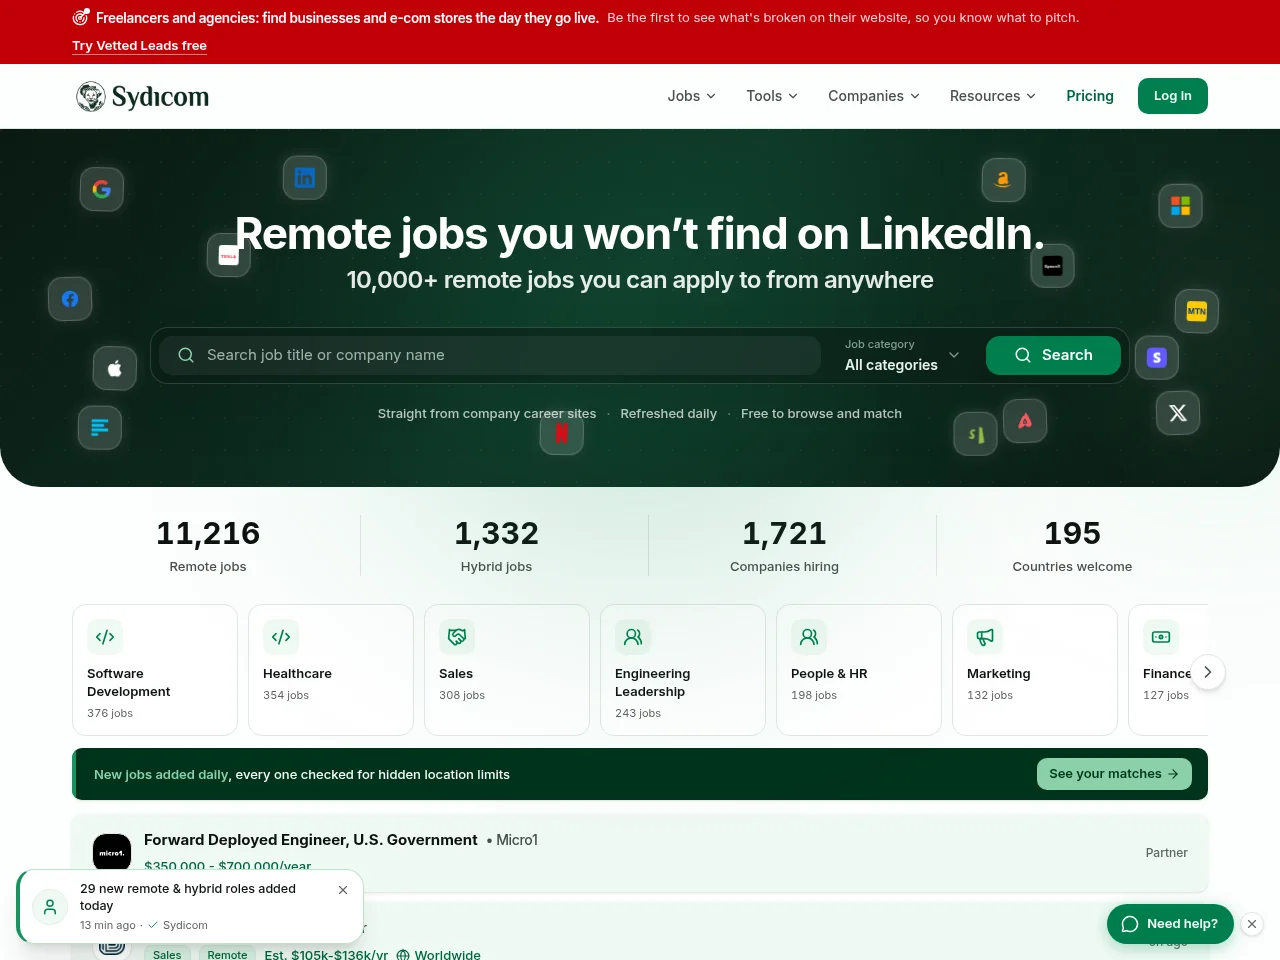
Task: Click the Netflix floating logo icon
Action: pyautogui.click(x=562, y=433)
